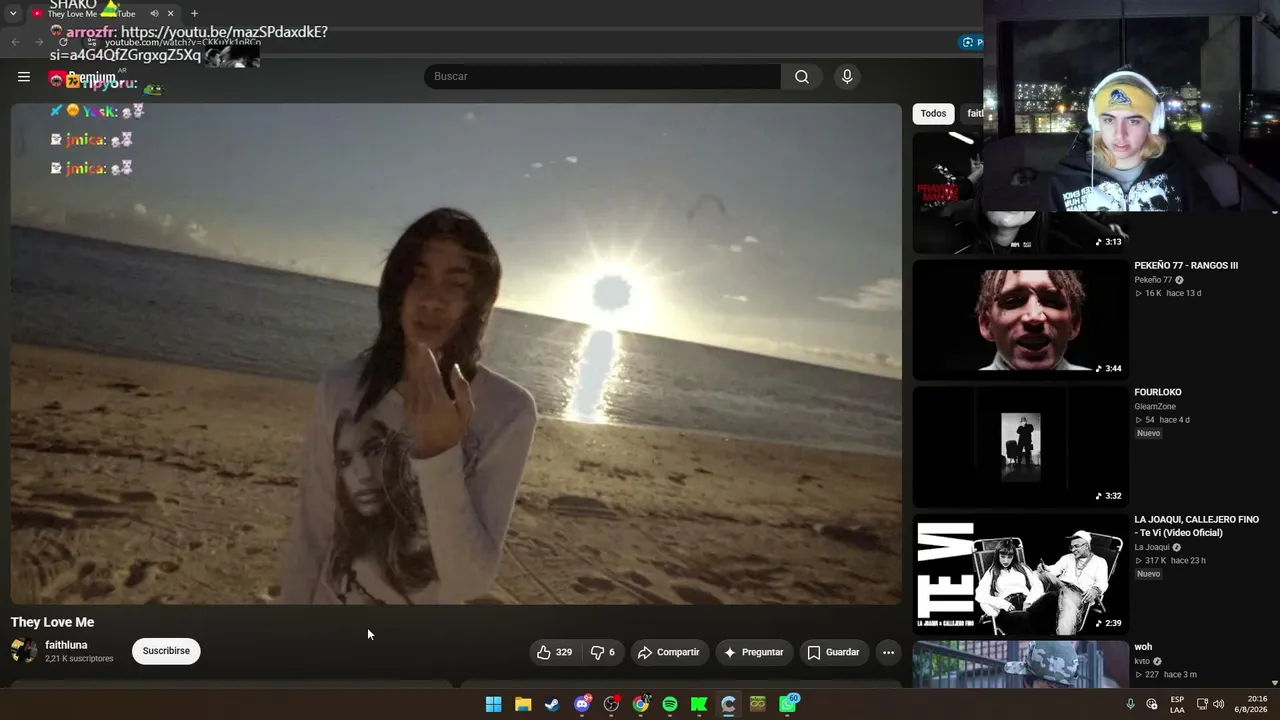Screen dimensions: 1280x720
Task: Start voice search with the microphone icon
Action: click(847, 77)
